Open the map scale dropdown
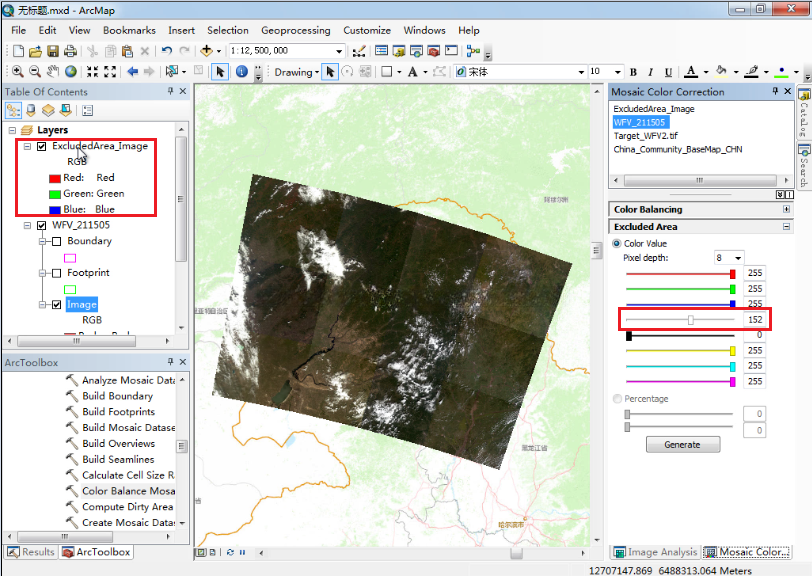This screenshot has height=576, width=812. [337, 51]
